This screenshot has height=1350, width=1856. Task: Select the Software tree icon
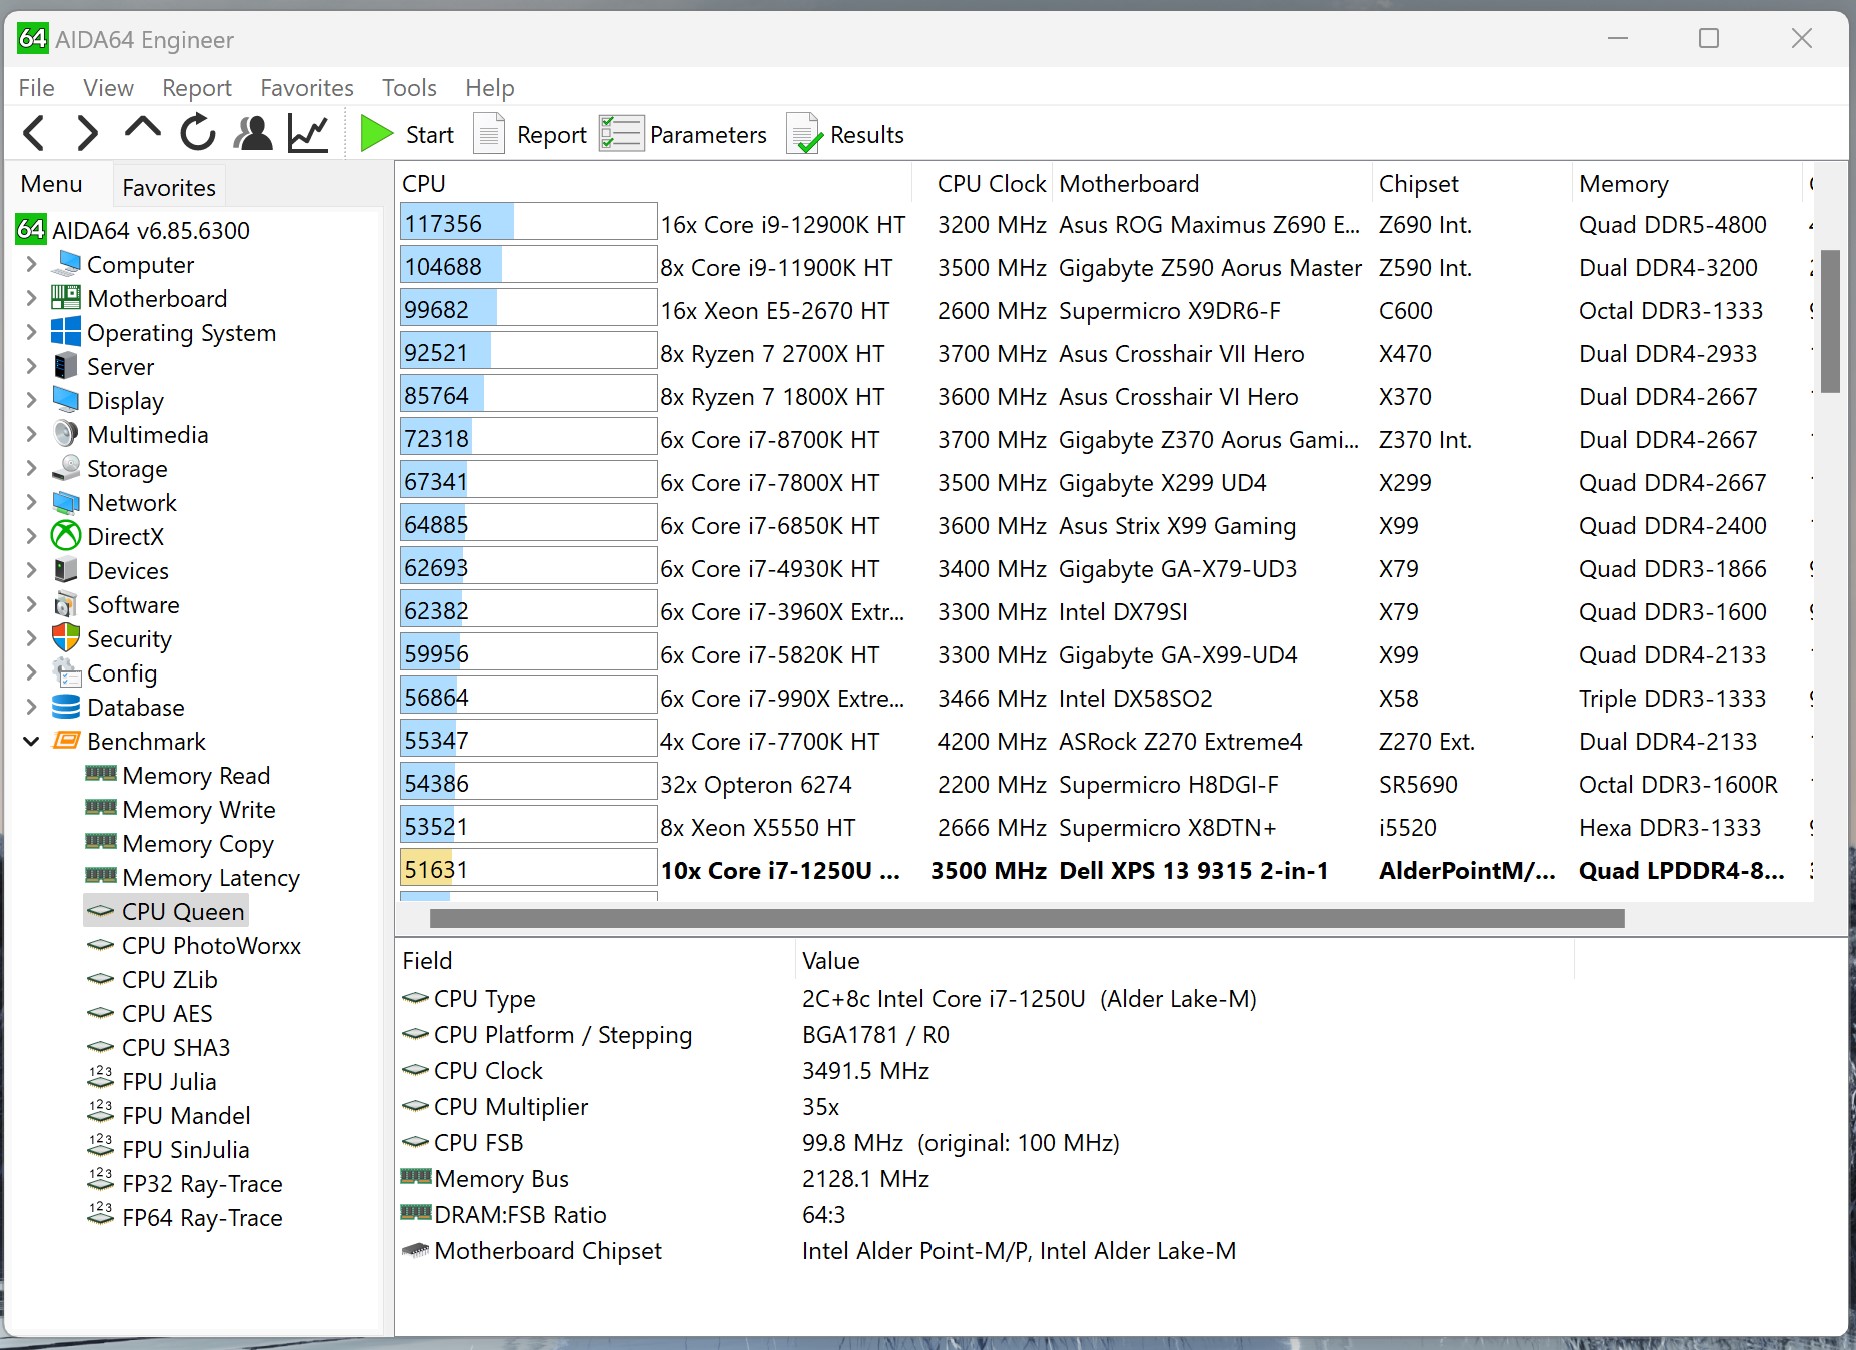[66, 604]
